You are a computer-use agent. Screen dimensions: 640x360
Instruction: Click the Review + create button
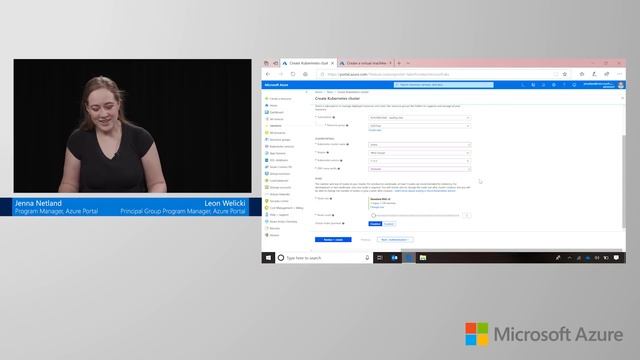click(x=333, y=240)
